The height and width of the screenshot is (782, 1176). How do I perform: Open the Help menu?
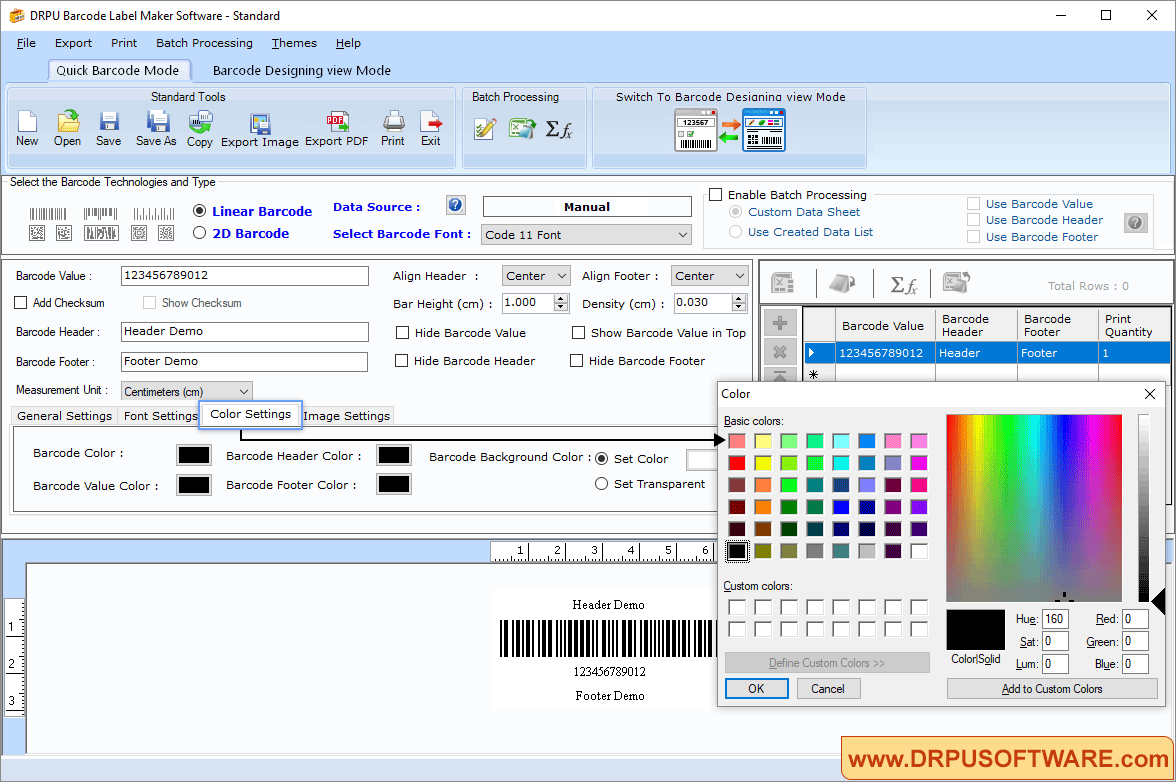pyautogui.click(x=348, y=43)
